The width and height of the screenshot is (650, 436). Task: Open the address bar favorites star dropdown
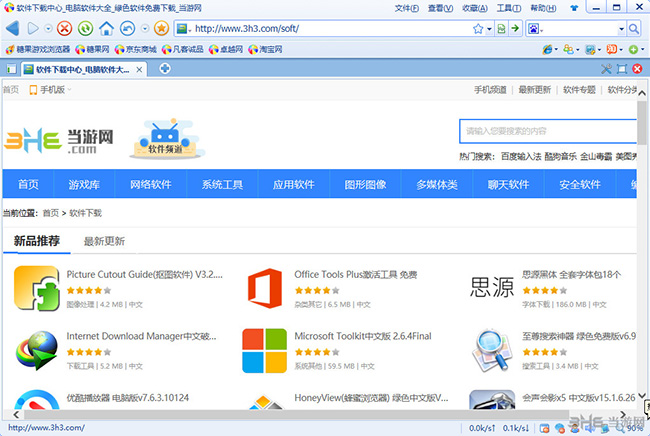coord(489,29)
